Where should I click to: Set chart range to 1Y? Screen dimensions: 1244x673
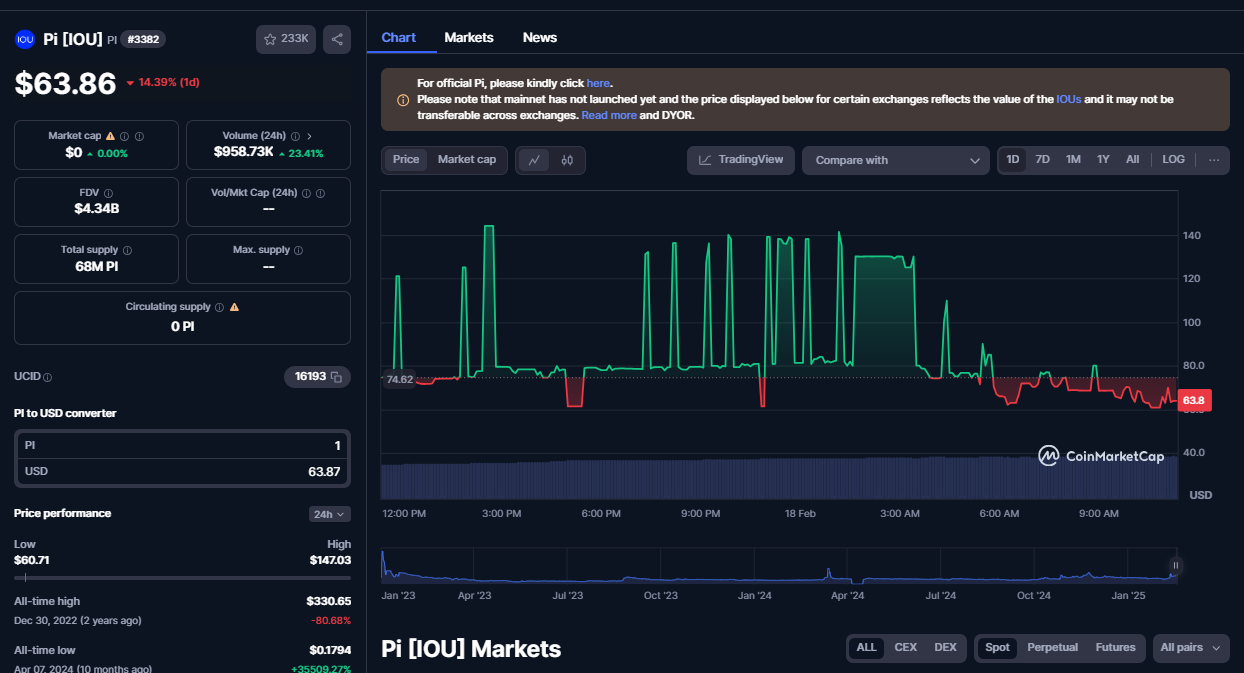pos(1103,160)
